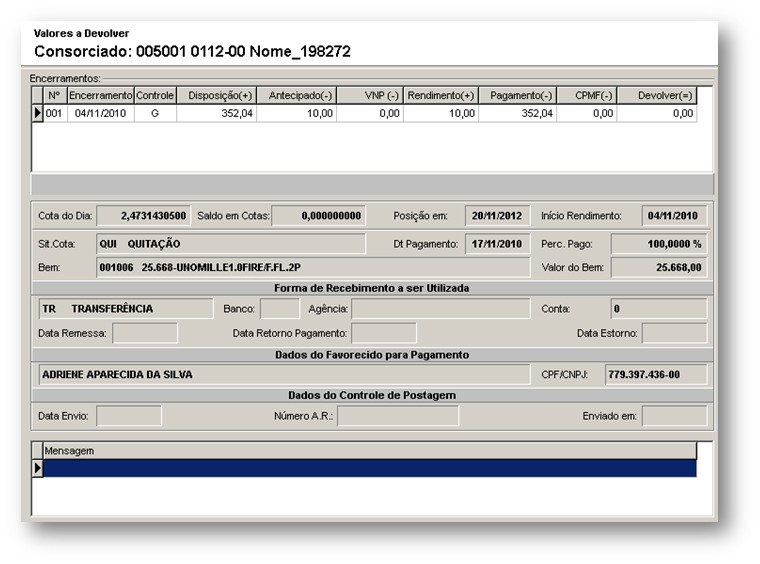The width and height of the screenshot is (760, 564).
Task: Click the Banco input field
Action: click(280, 309)
